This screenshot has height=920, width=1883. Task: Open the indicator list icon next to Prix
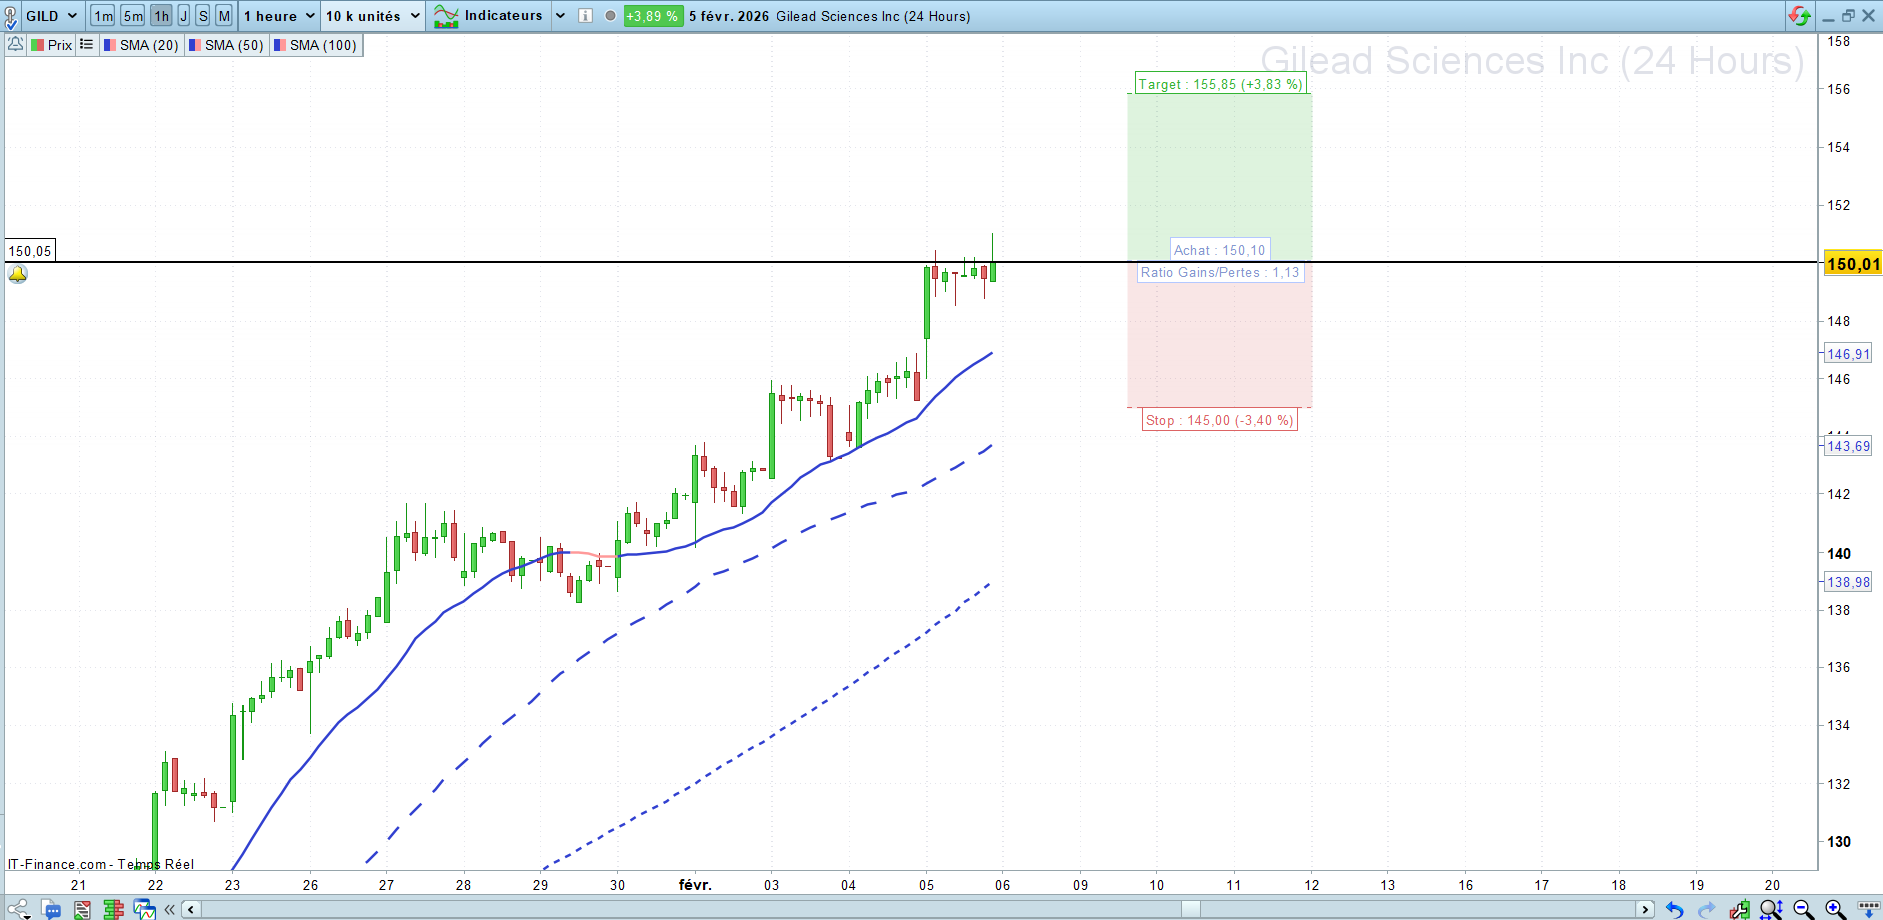(87, 44)
